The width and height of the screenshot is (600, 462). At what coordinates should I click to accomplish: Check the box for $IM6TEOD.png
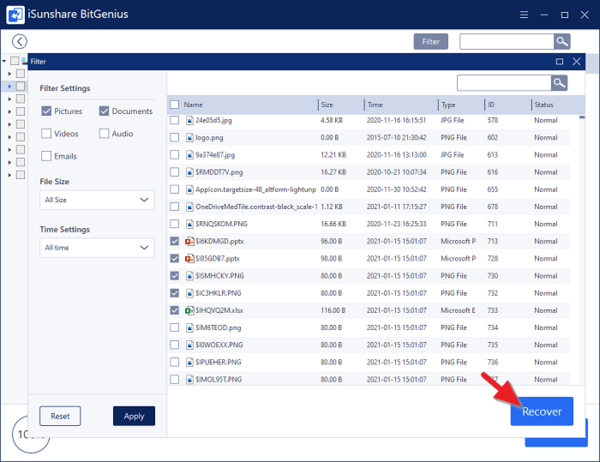(x=174, y=327)
